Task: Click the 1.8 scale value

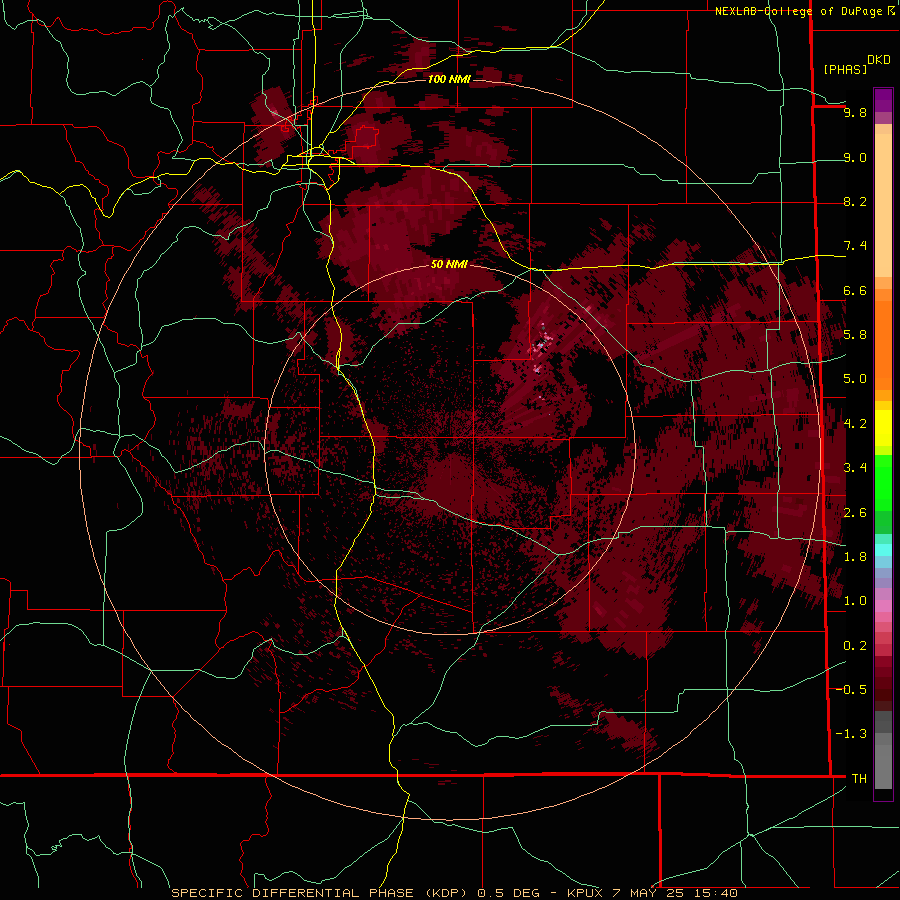Action: pyautogui.click(x=855, y=557)
